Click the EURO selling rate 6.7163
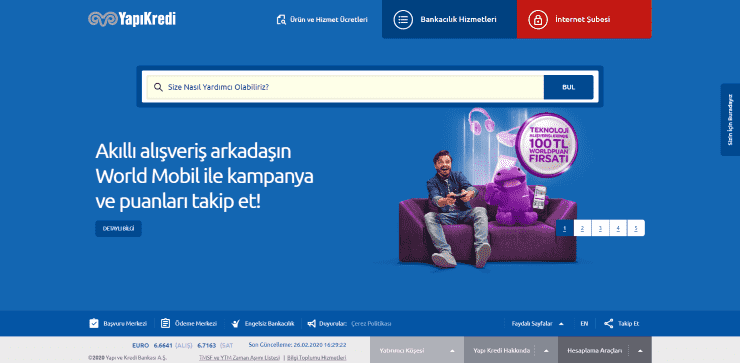 207,346
